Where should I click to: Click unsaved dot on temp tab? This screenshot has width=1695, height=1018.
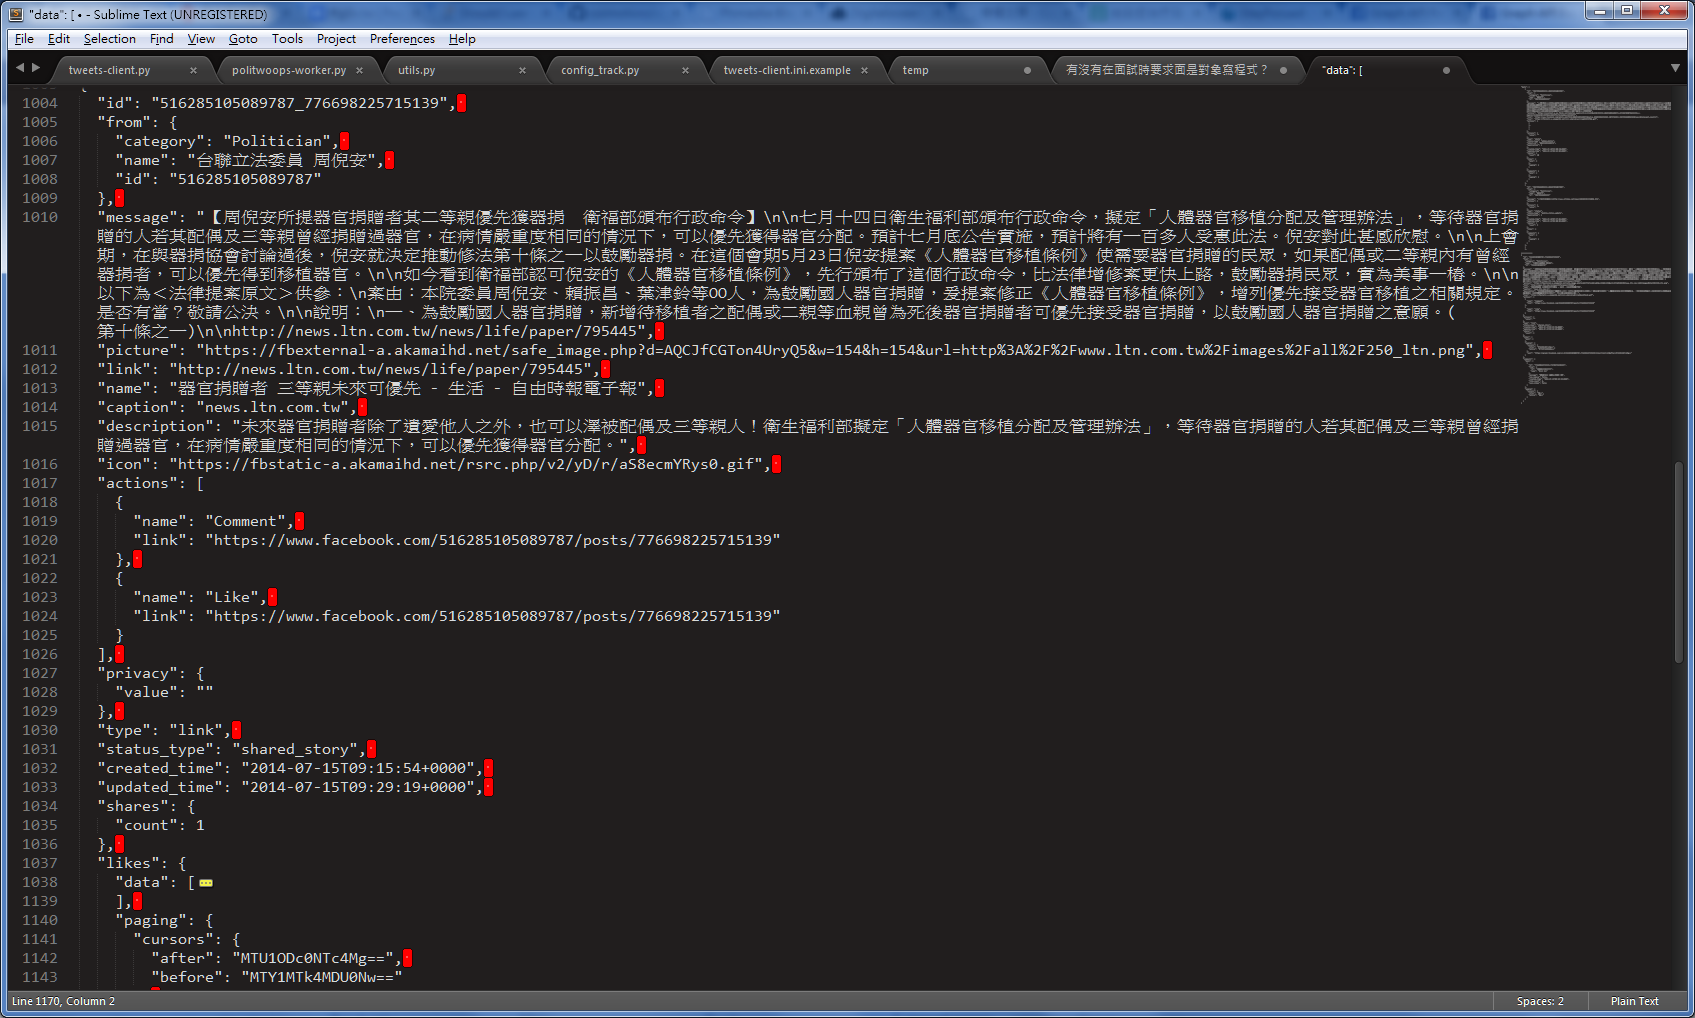click(1027, 70)
